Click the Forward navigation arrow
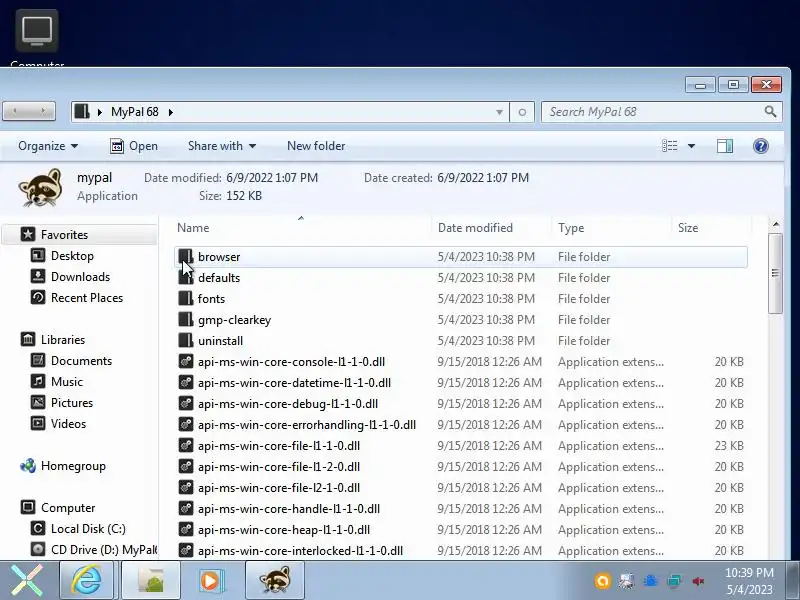The height and width of the screenshot is (600, 800). 43,111
